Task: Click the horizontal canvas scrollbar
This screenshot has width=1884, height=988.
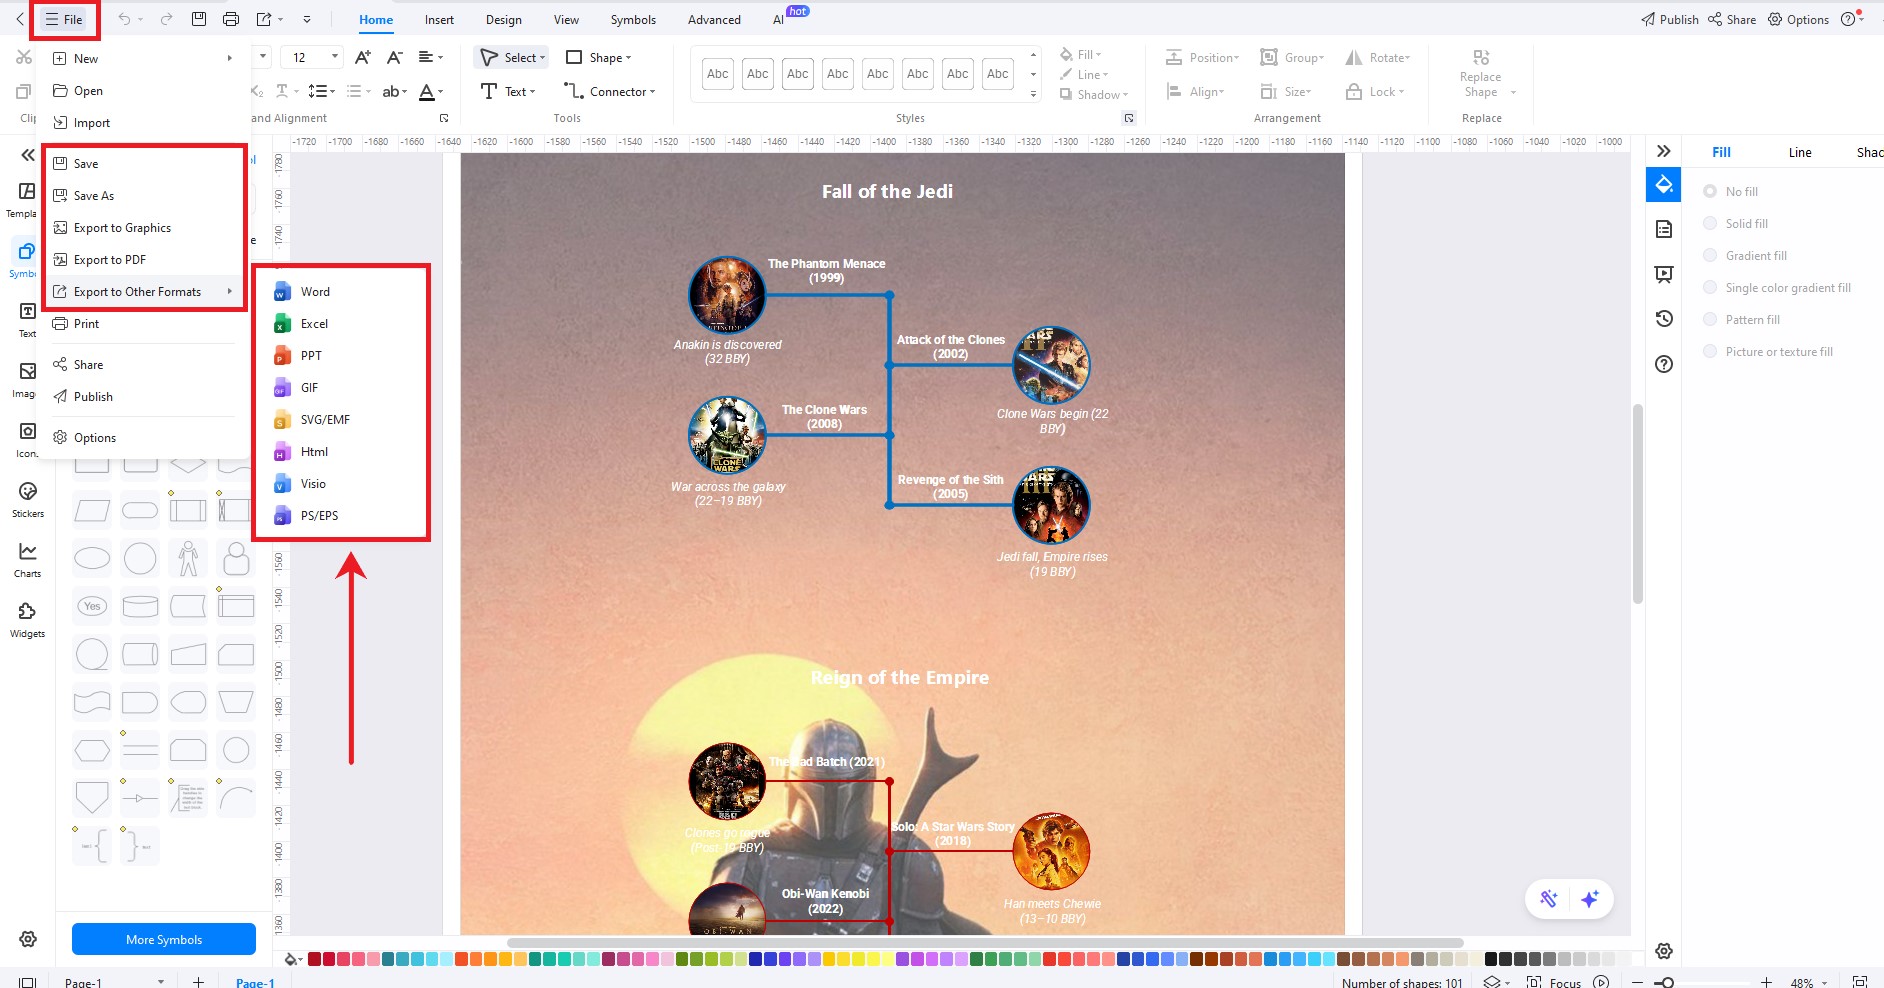Action: coord(985,942)
